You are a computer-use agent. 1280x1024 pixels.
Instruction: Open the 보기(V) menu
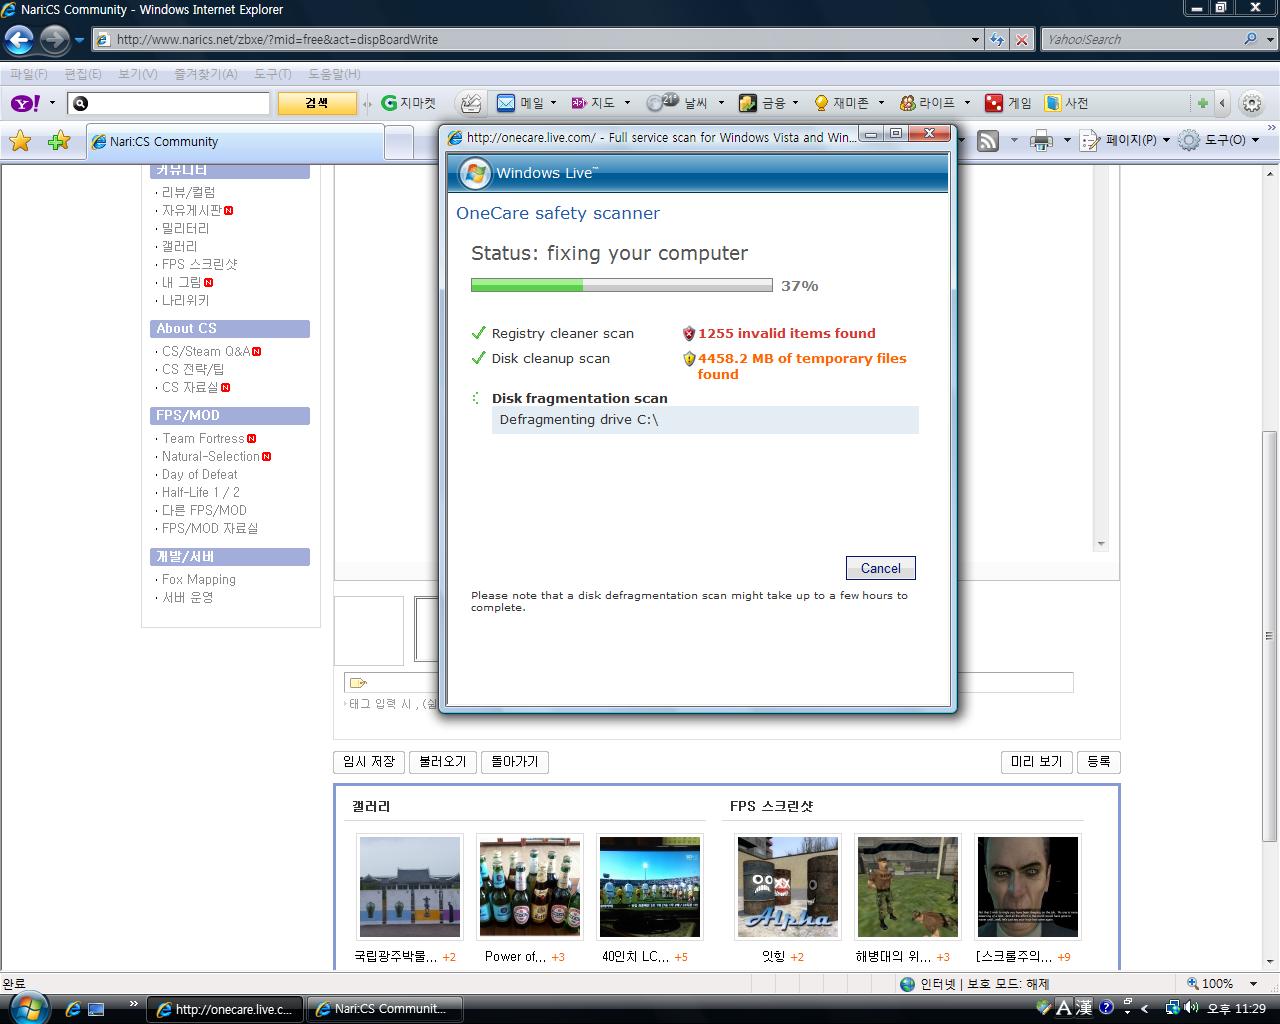137,74
